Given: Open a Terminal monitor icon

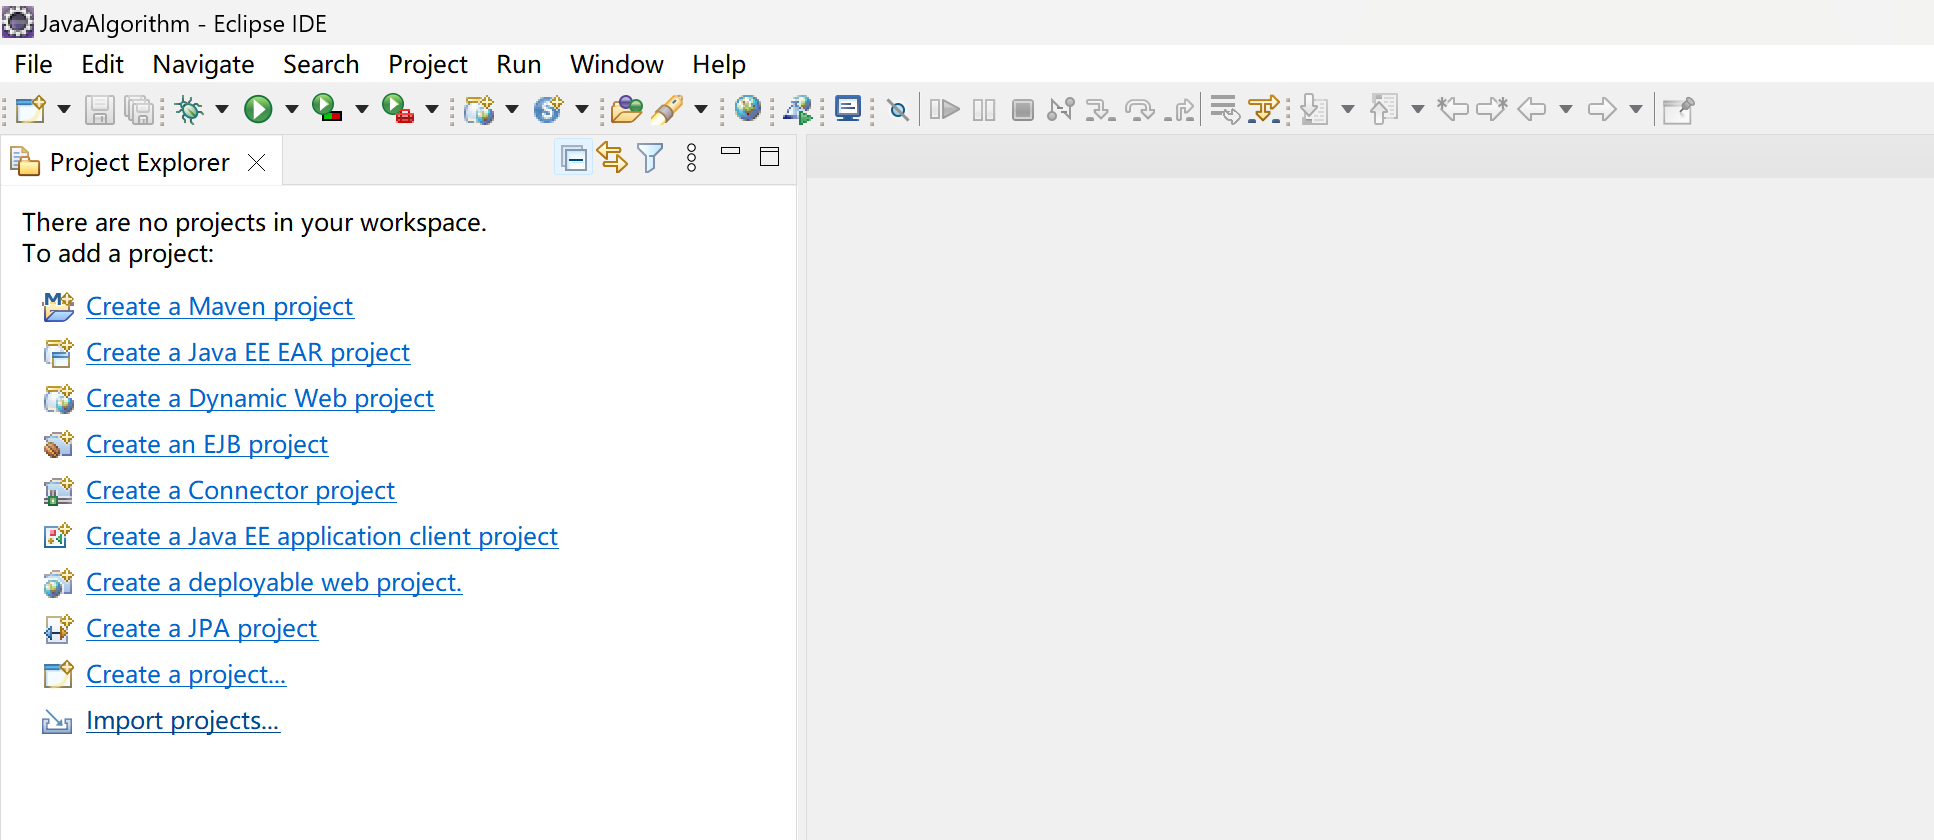Looking at the screenshot, I should click(x=848, y=108).
